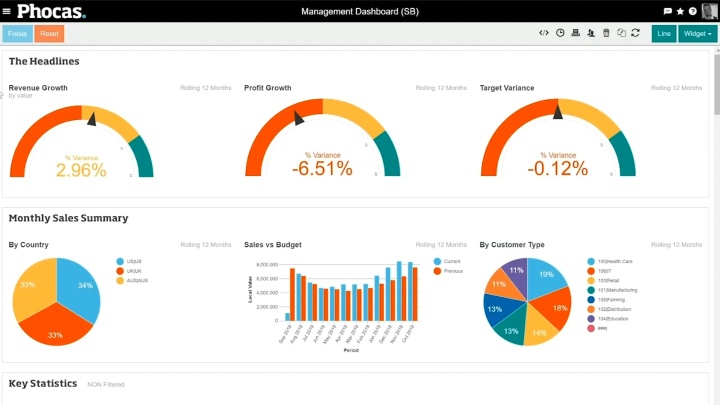Open the Widget dropdown
This screenshot has height=405, width=720.
click(698, 34)
